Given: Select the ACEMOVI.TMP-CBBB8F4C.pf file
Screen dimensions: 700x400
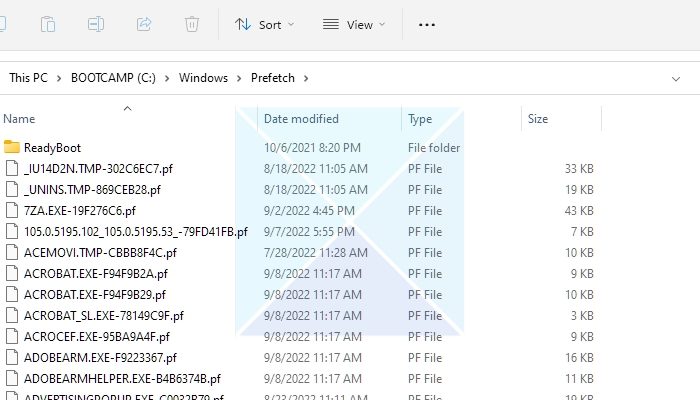Looking at the screenshot, I should (100, 252).
